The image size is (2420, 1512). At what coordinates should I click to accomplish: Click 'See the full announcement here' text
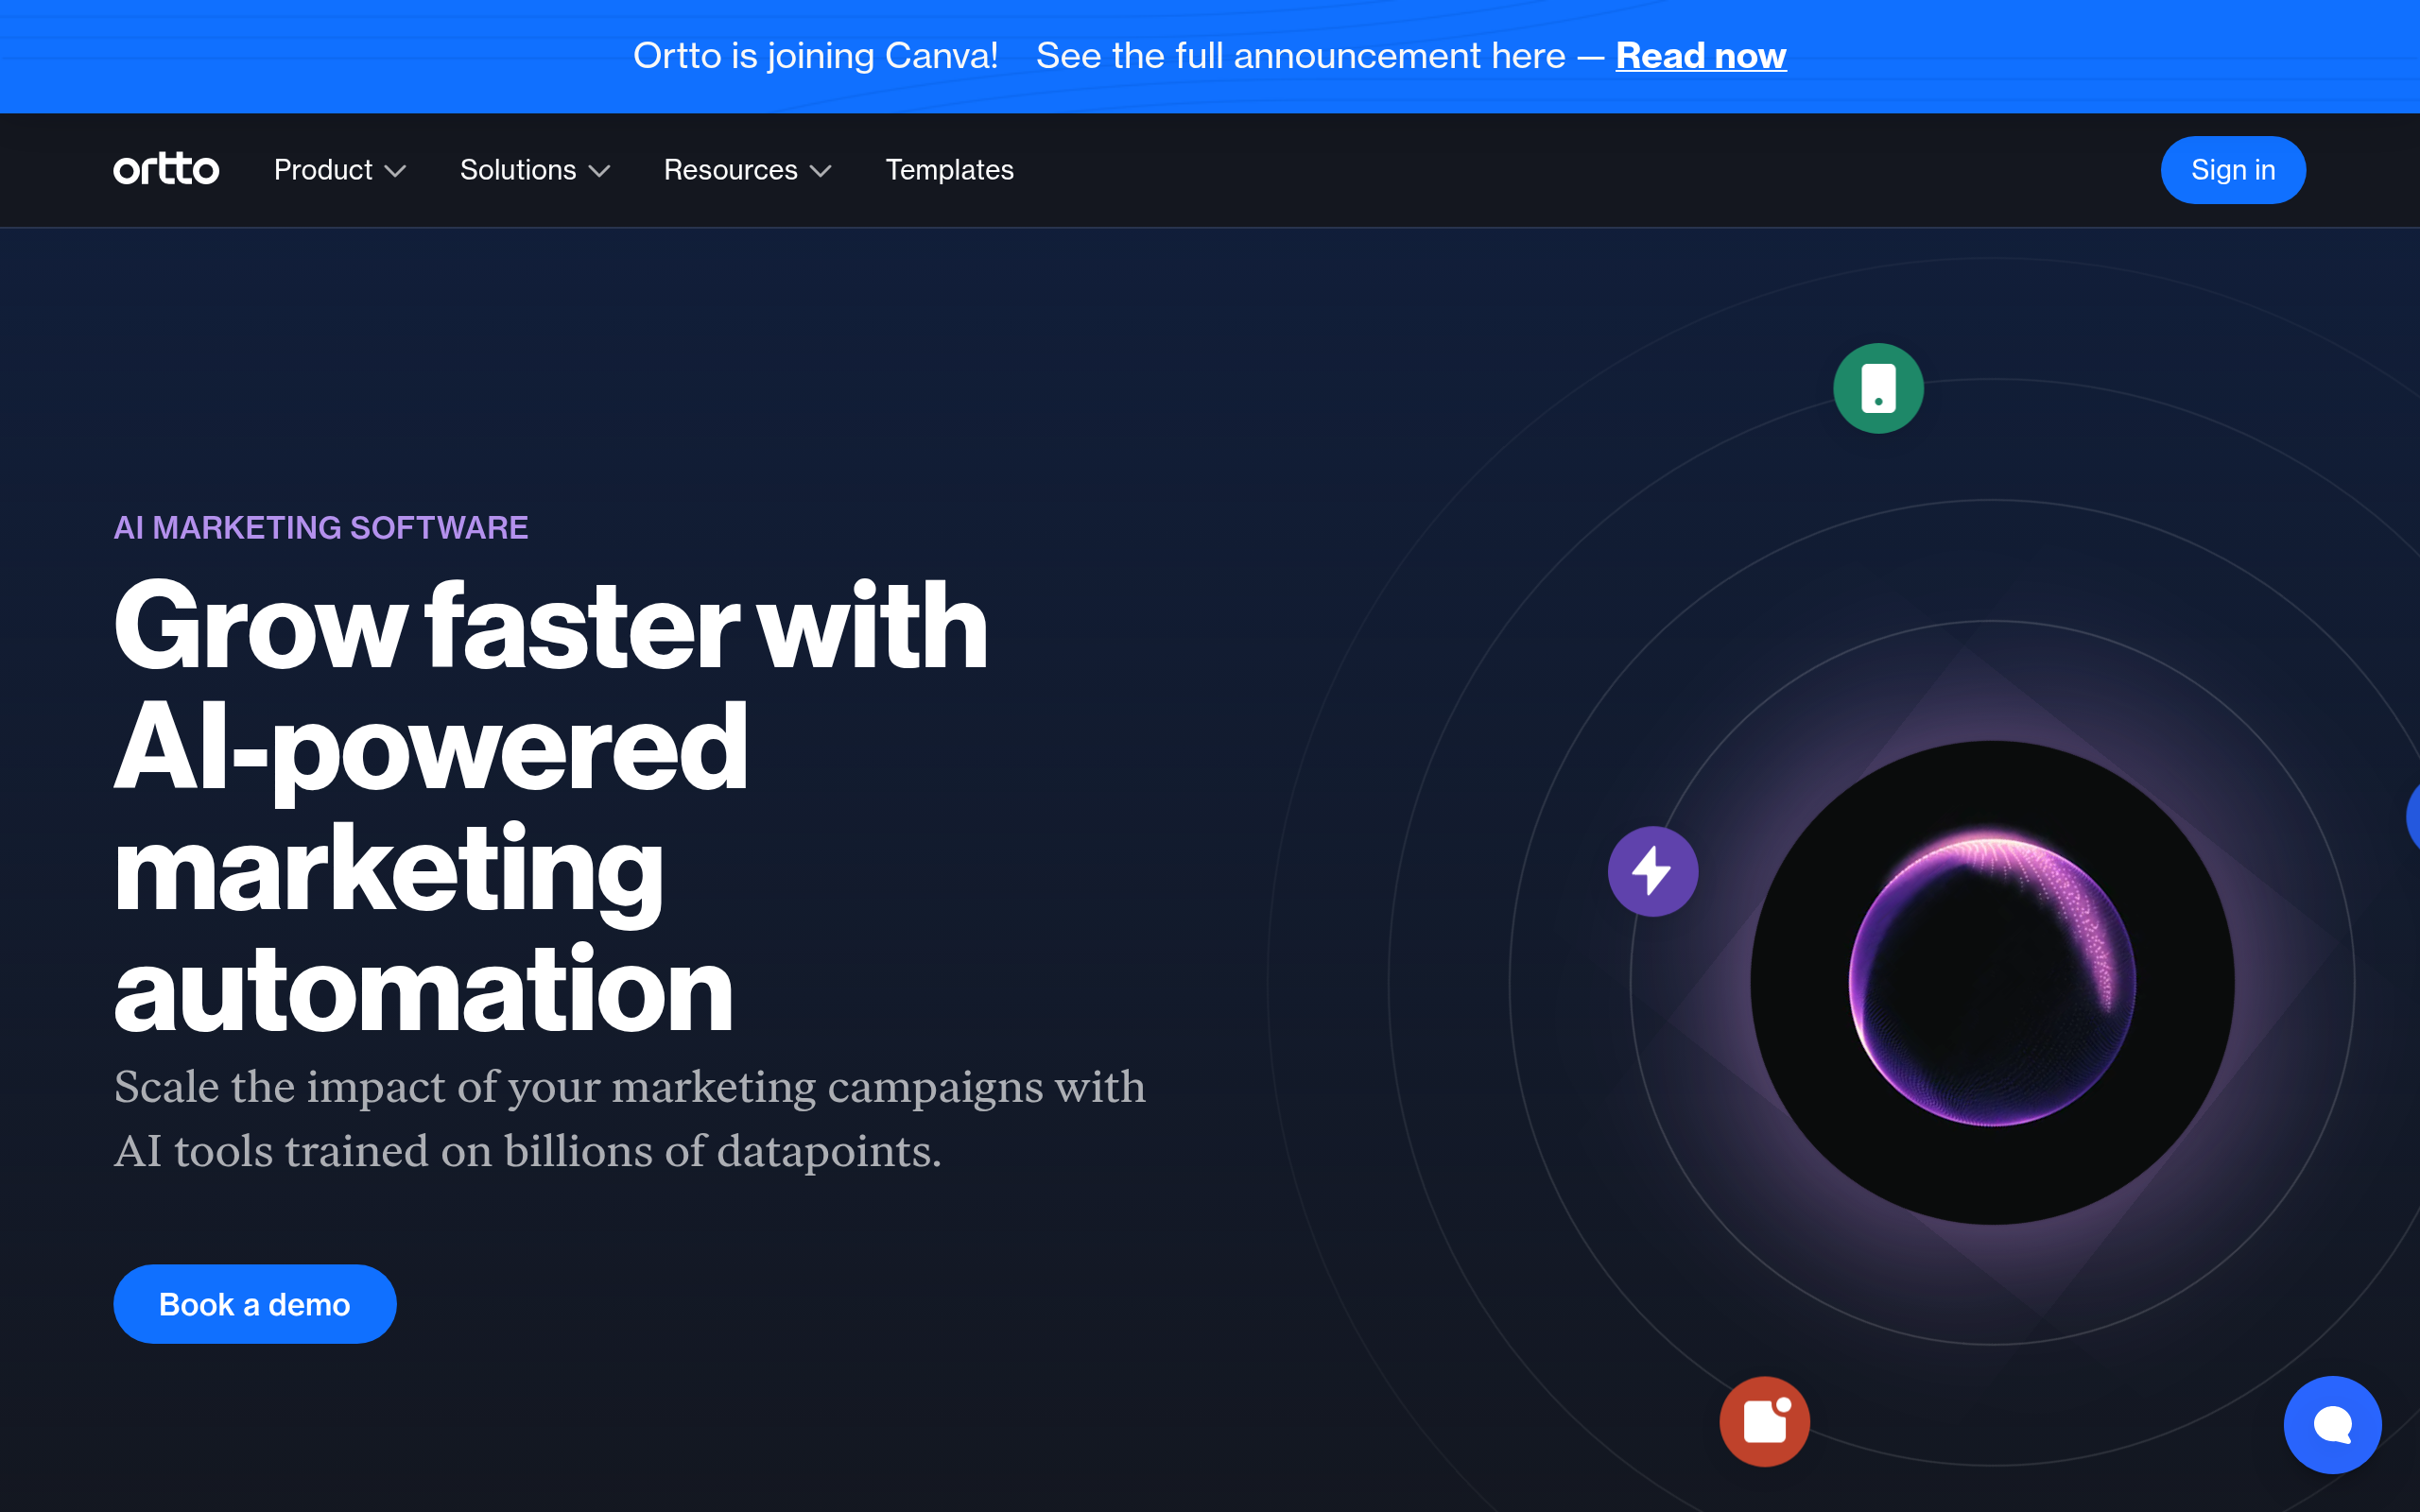(x=1301, y=56)
